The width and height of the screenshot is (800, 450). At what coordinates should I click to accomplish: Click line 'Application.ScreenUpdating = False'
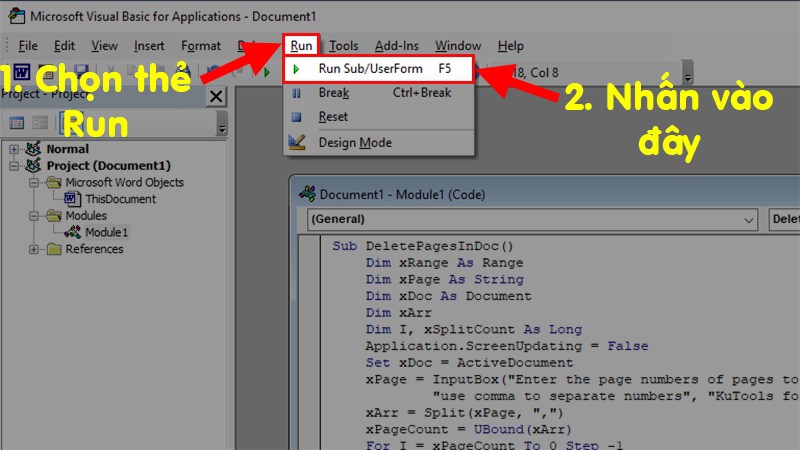(x=507, y=346)
